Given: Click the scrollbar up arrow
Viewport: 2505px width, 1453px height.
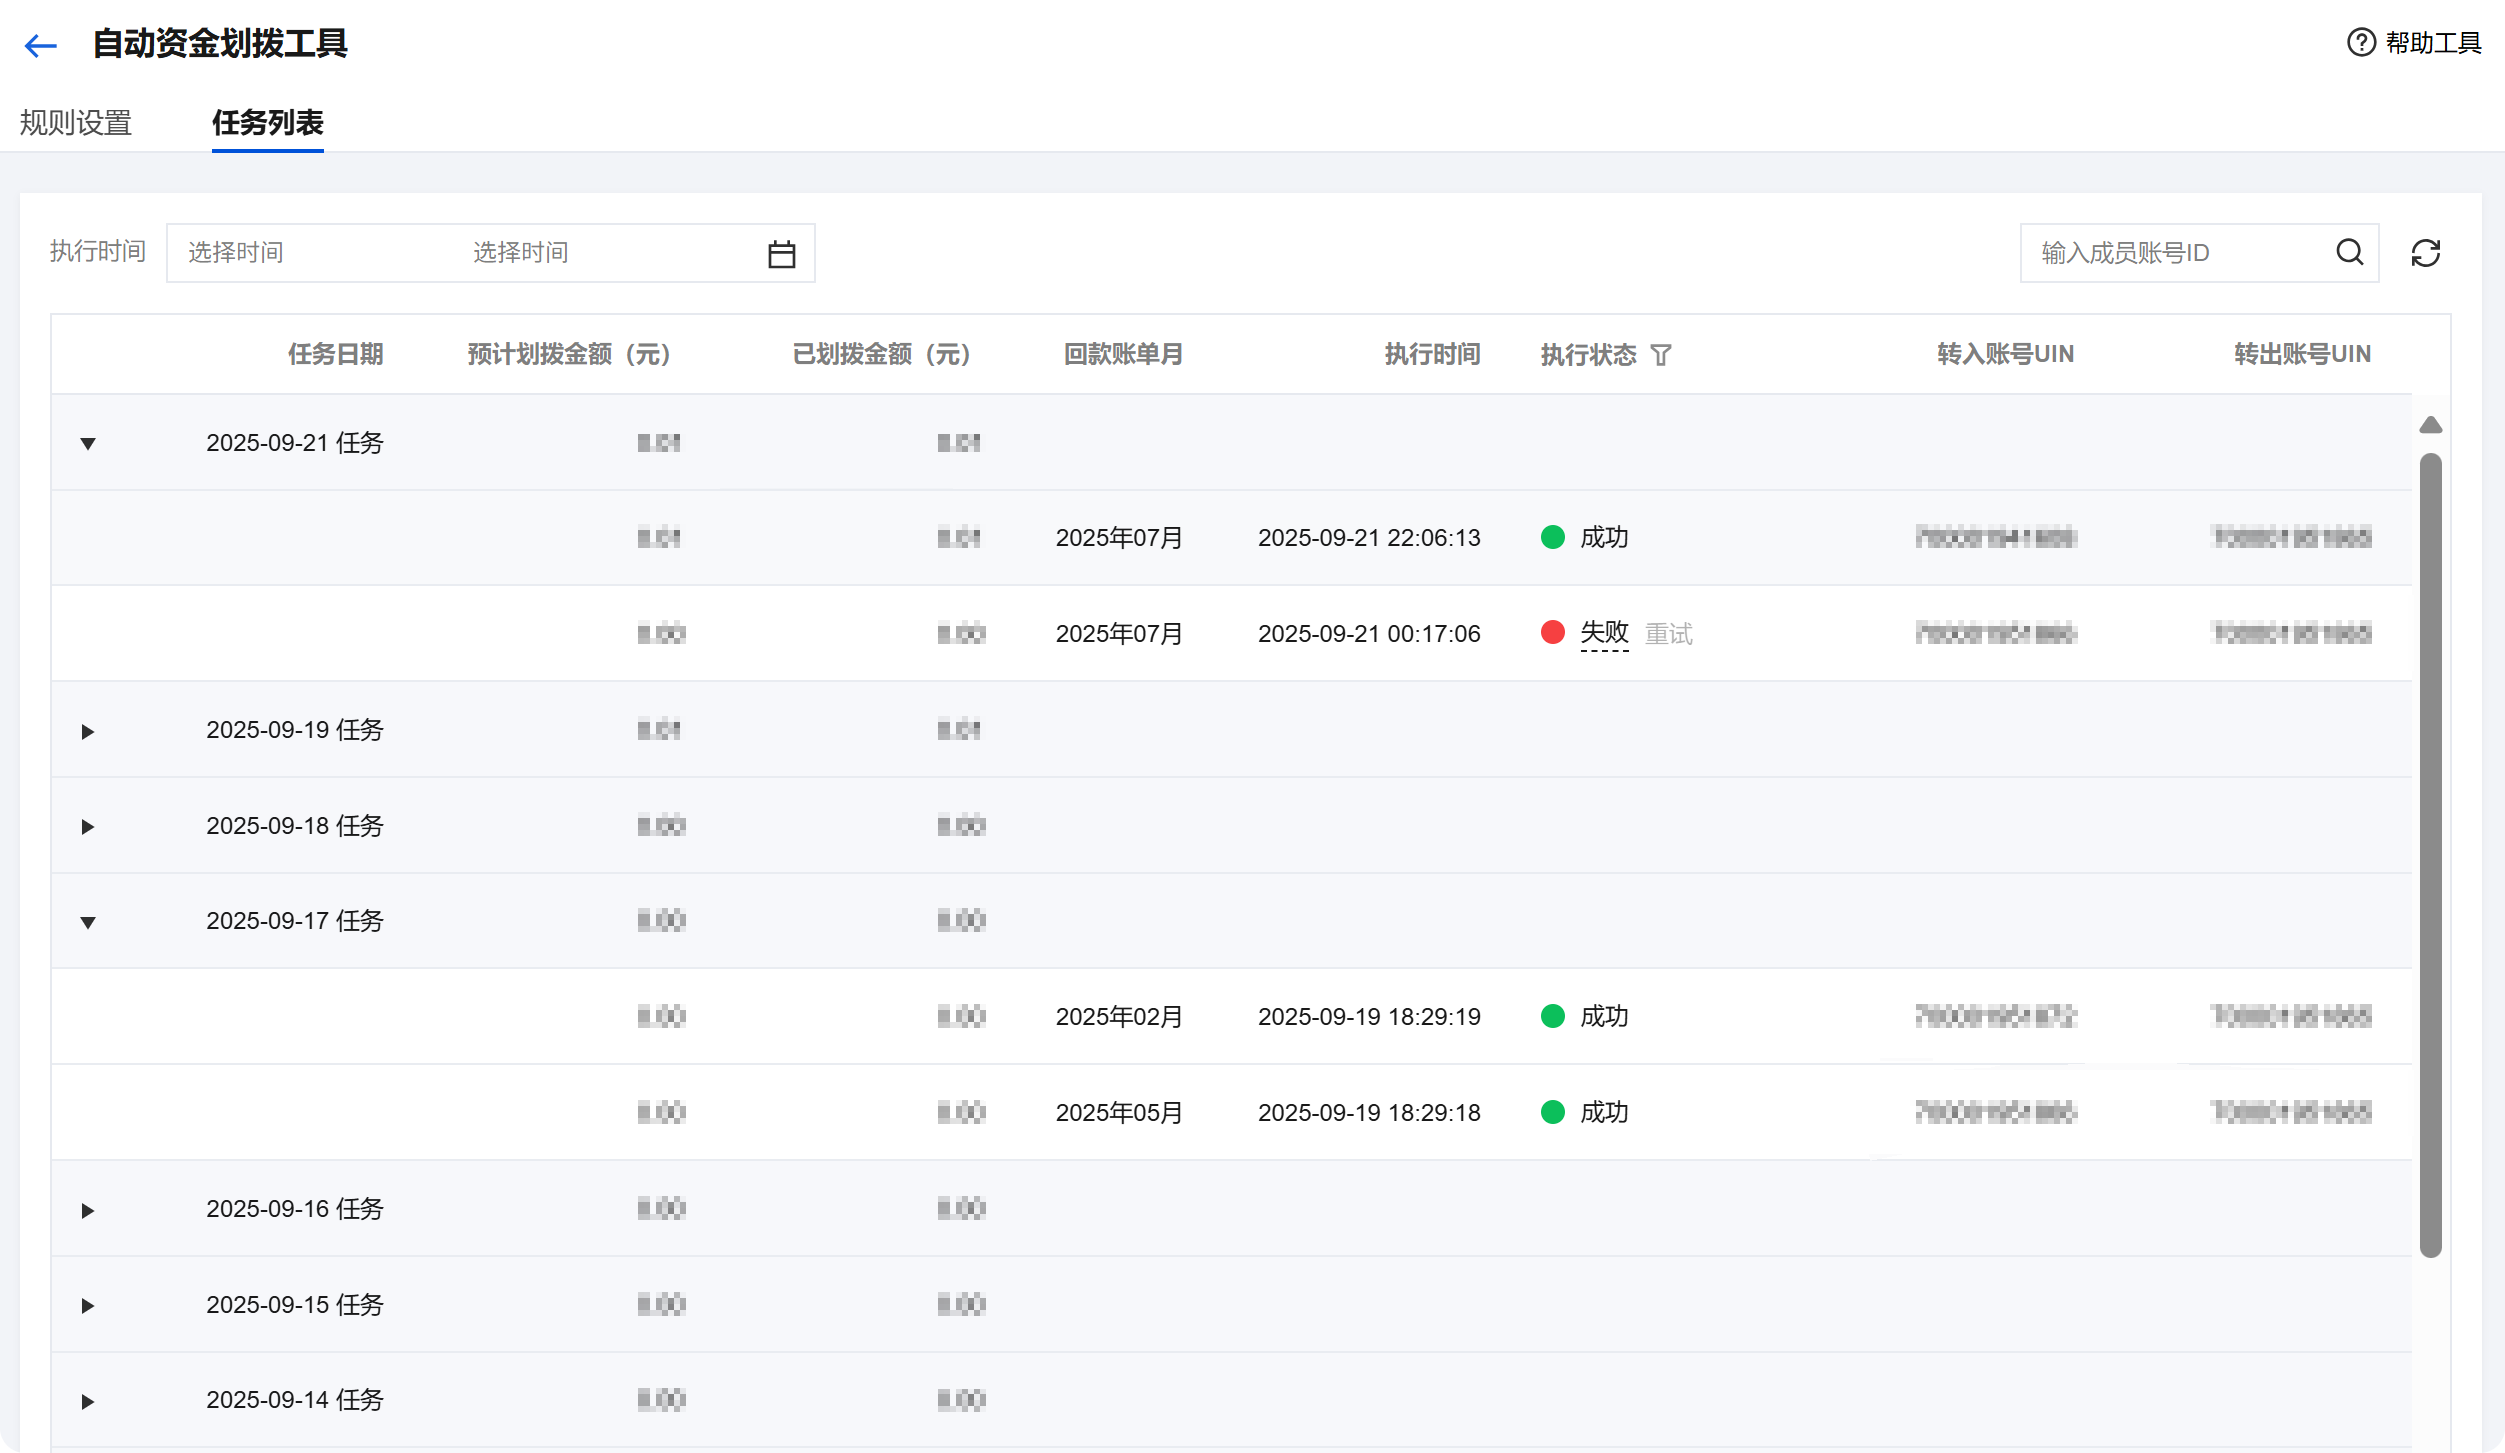Looking at the screenshot, I should pyautogui.click(x=2430, y=426).
